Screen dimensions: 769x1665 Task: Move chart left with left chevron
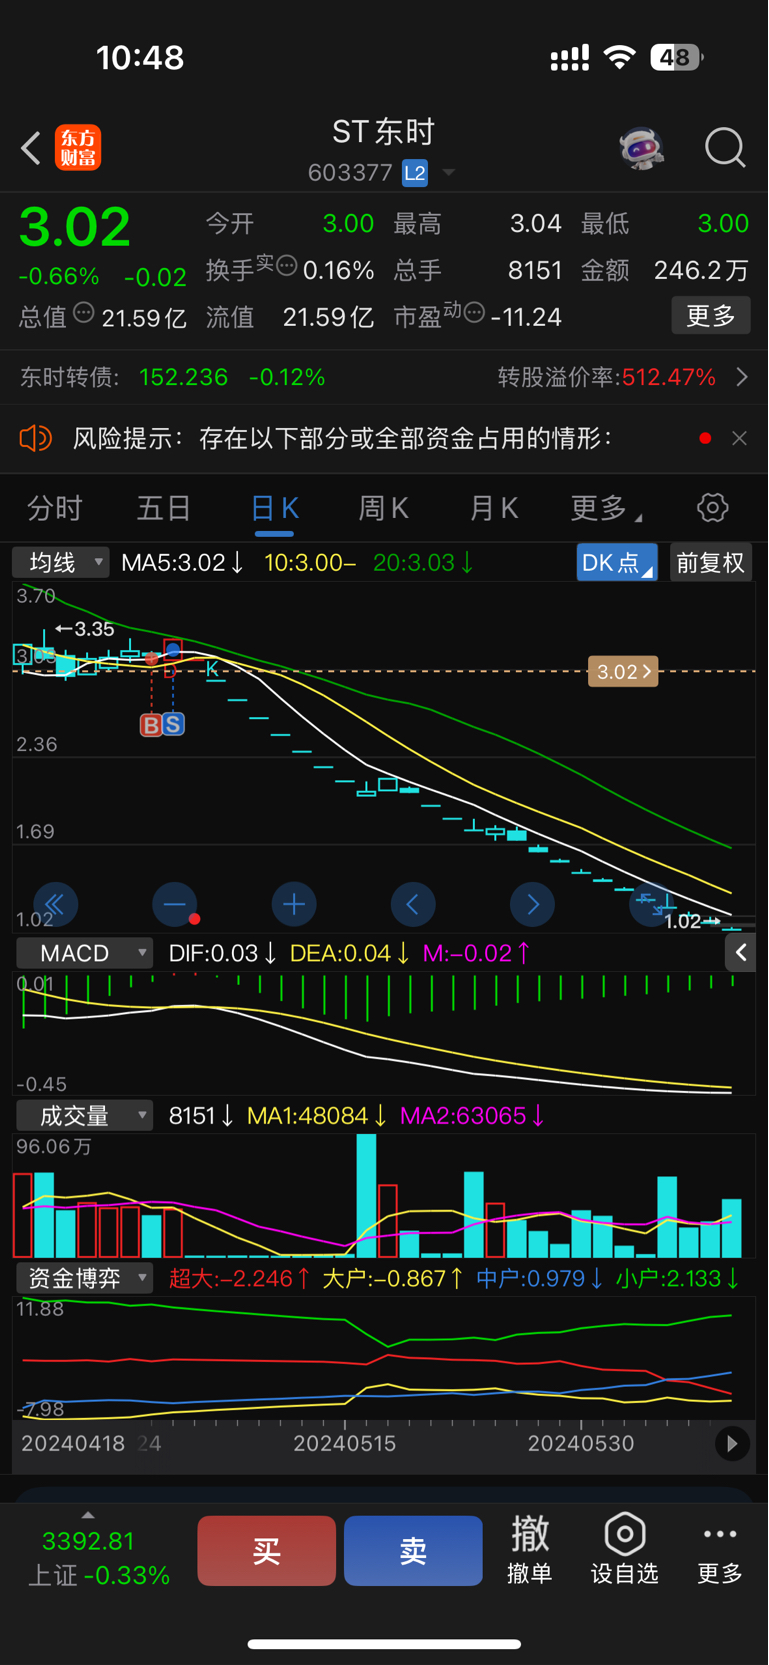tap(413, 905)
